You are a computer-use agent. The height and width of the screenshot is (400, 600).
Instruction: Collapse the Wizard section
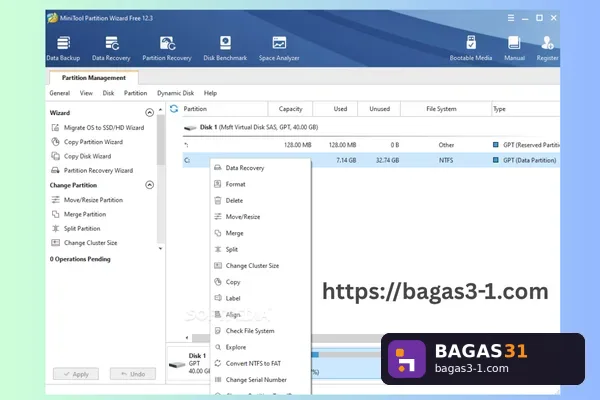[150, 113]
